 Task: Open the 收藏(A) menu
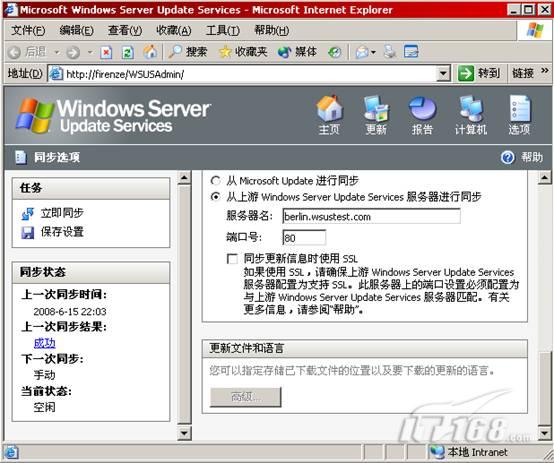click(x=173, y=30)
